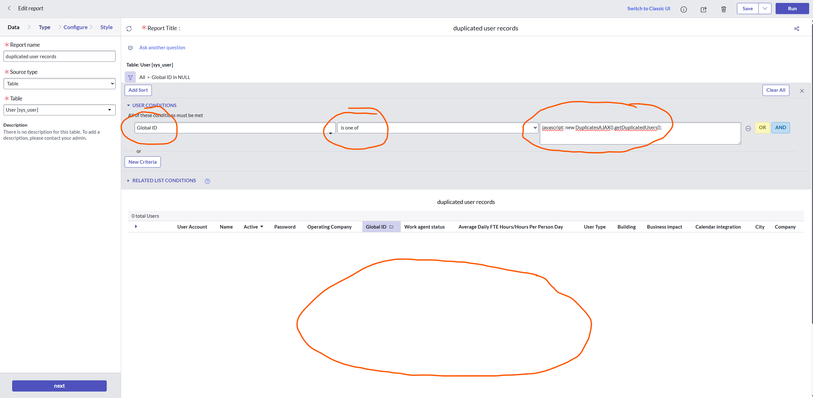Click the Name column header
The width and height of the screenshot is (813, 398).
tap(226, 227)
